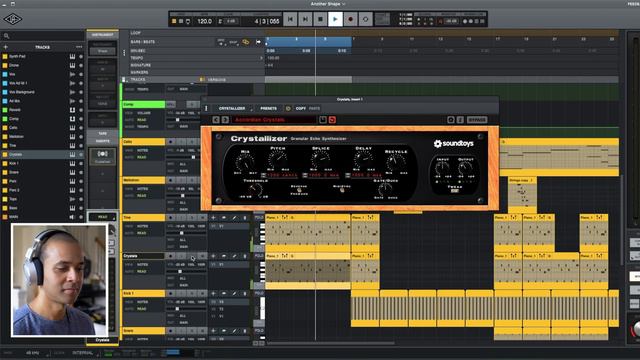Click the Tweak button on Crystallizer

click(455, 191)
